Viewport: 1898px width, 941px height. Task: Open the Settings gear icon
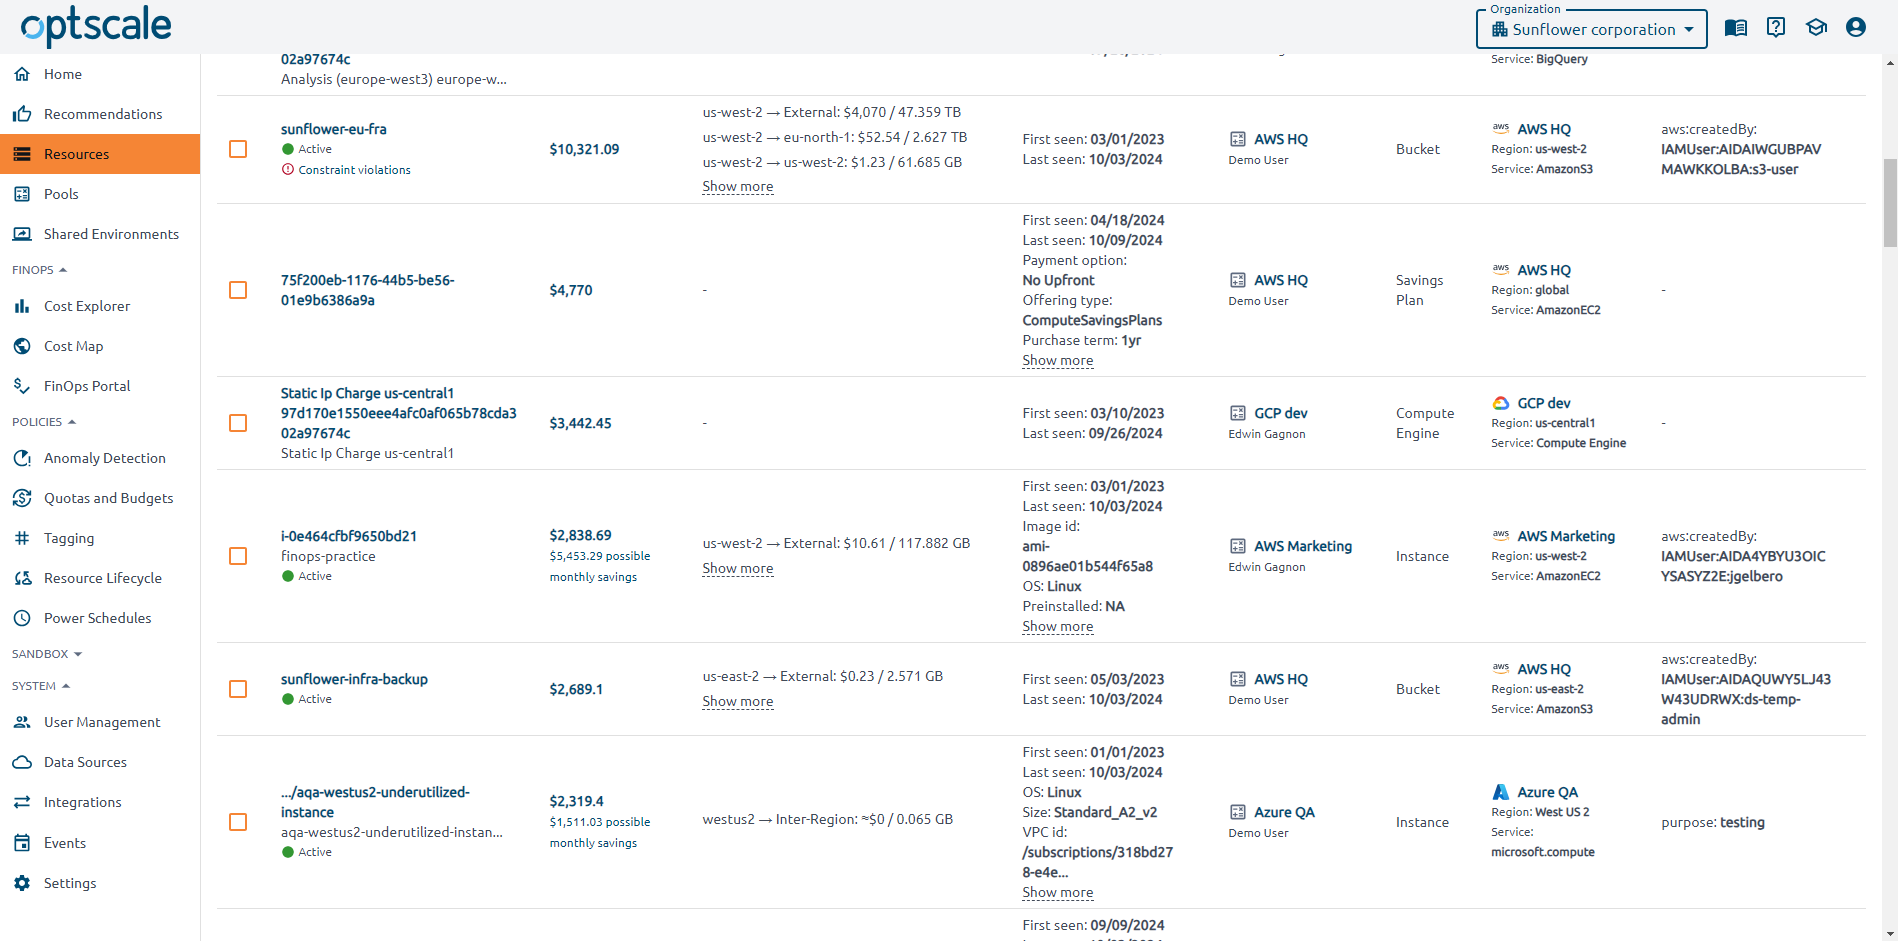22,883
